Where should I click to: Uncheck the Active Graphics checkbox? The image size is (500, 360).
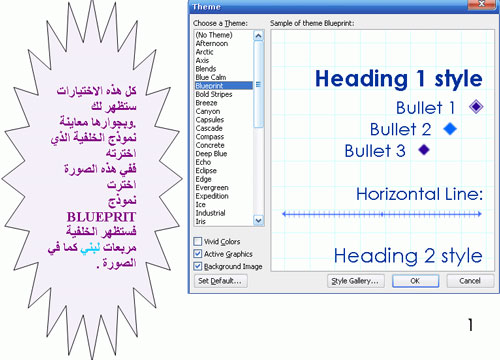(x=198, y=254)
